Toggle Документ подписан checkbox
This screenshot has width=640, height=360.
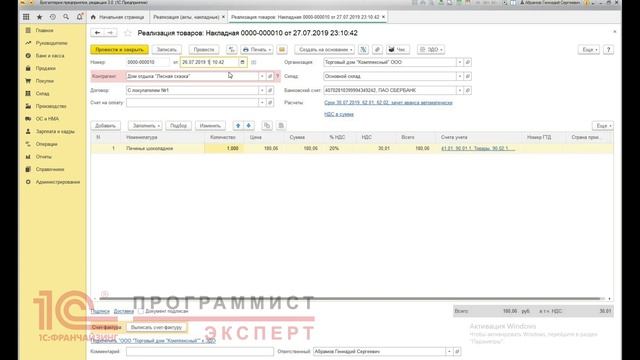pyautogui.click(x=141, y=311)
